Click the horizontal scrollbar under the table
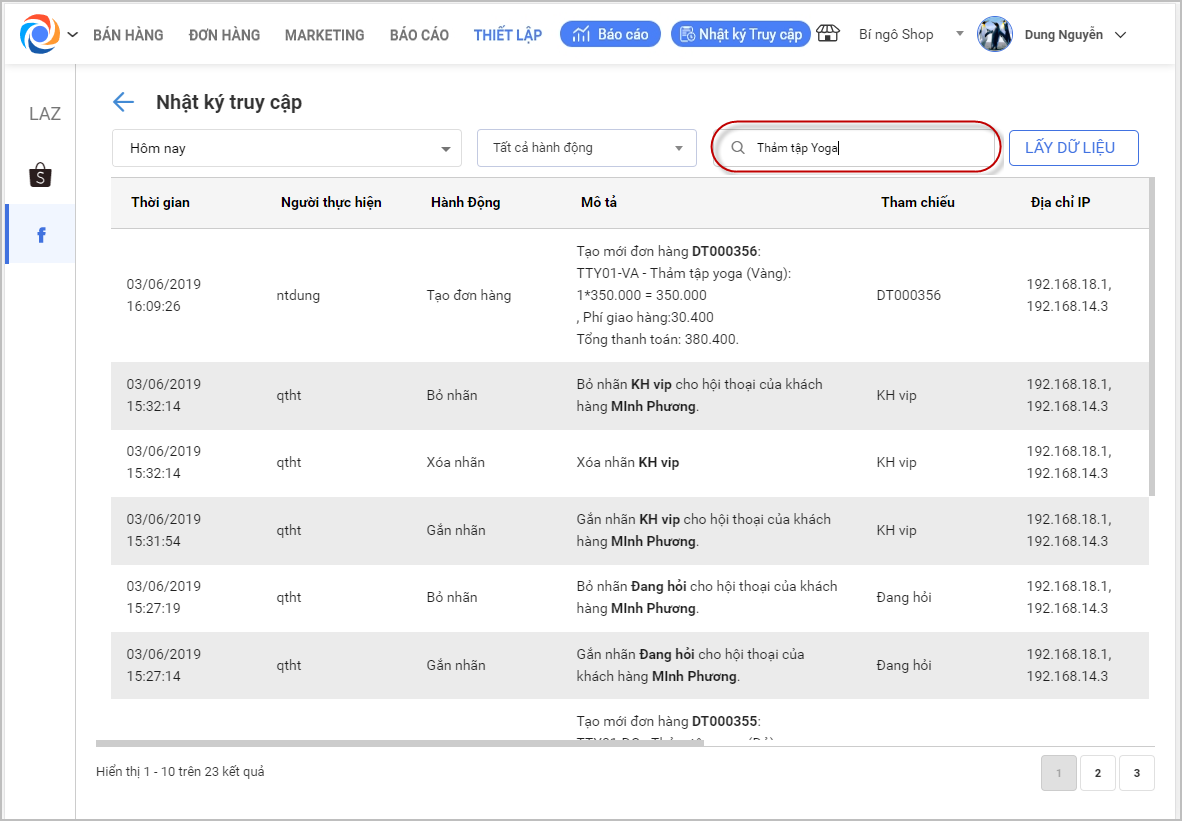1182x821 pixels. 400,743
